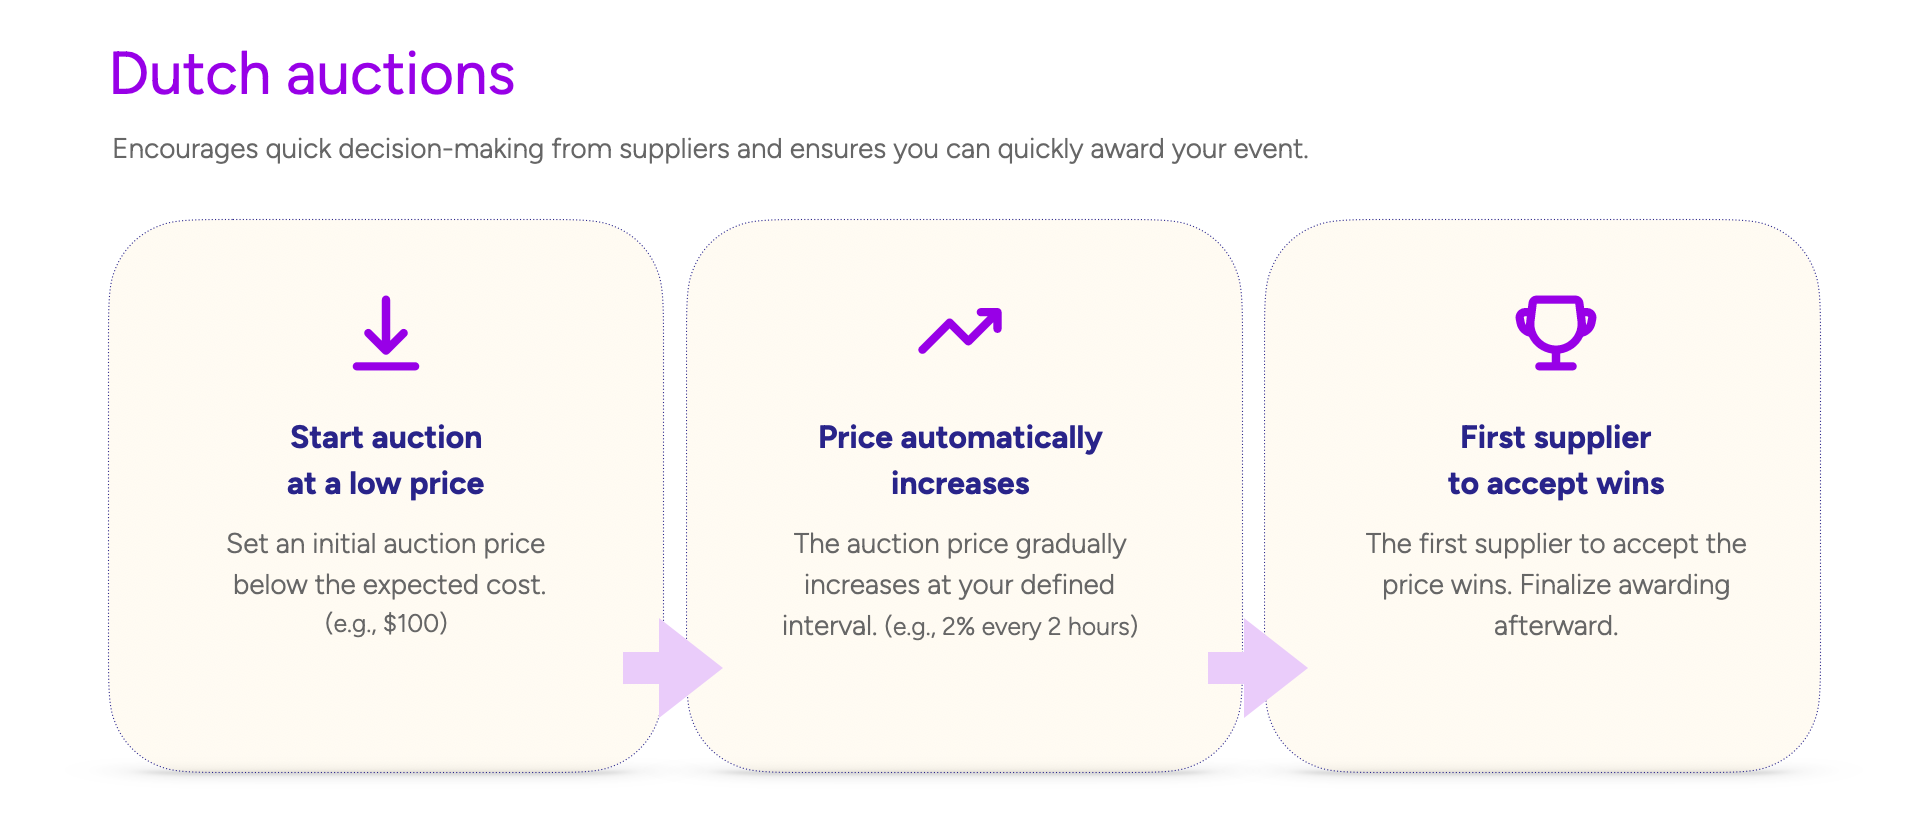The width and height of the screenshot is (1920, 824).
Task: Click the purple trophy icon
Action: [x=1556, y=333]
